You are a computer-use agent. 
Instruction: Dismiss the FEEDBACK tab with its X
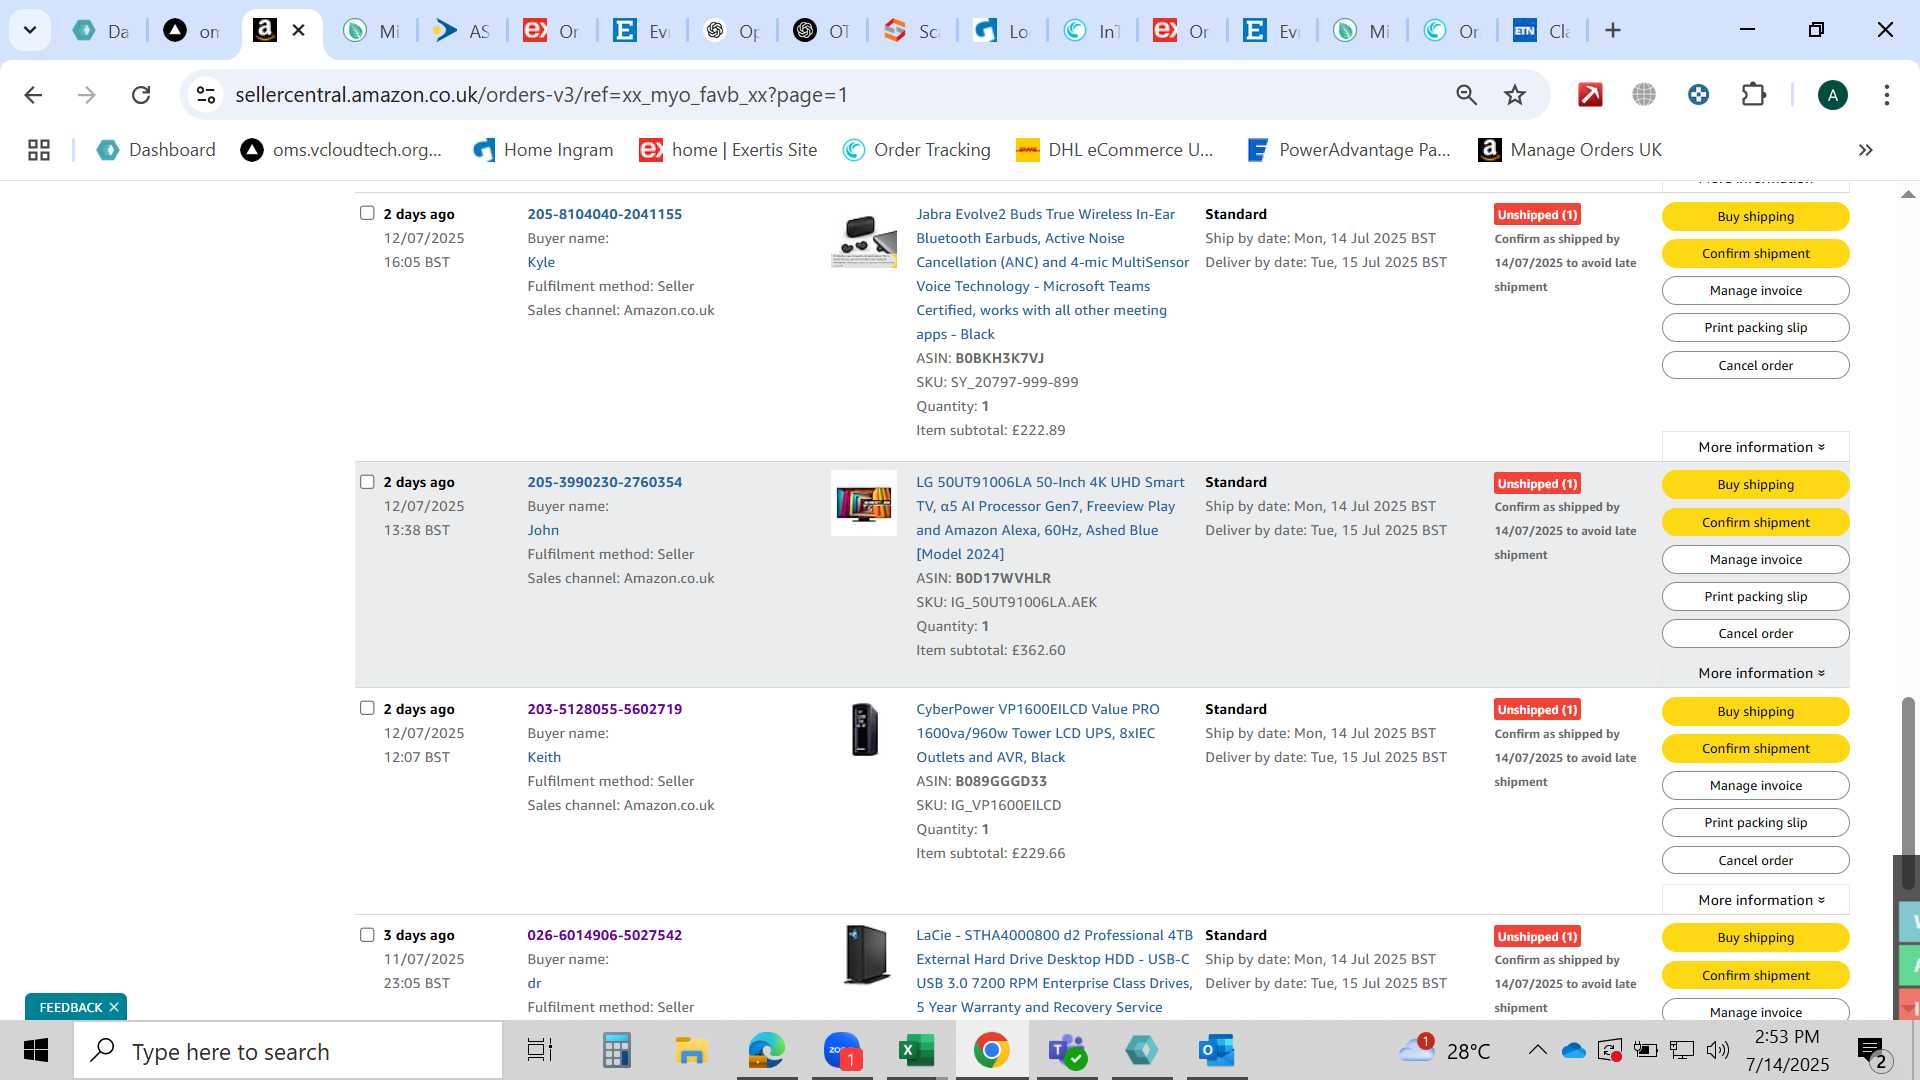click(x=114, y=1007)
